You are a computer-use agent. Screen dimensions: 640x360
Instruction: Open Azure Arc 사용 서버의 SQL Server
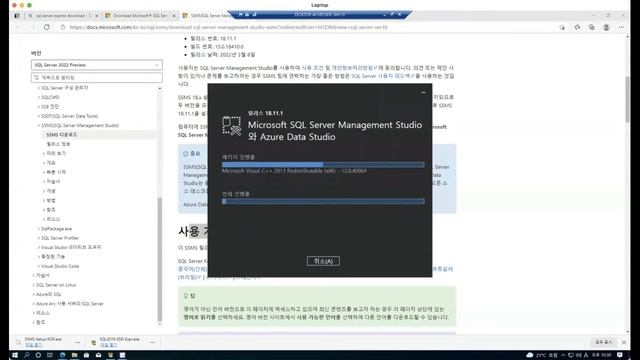click(69, 304)
